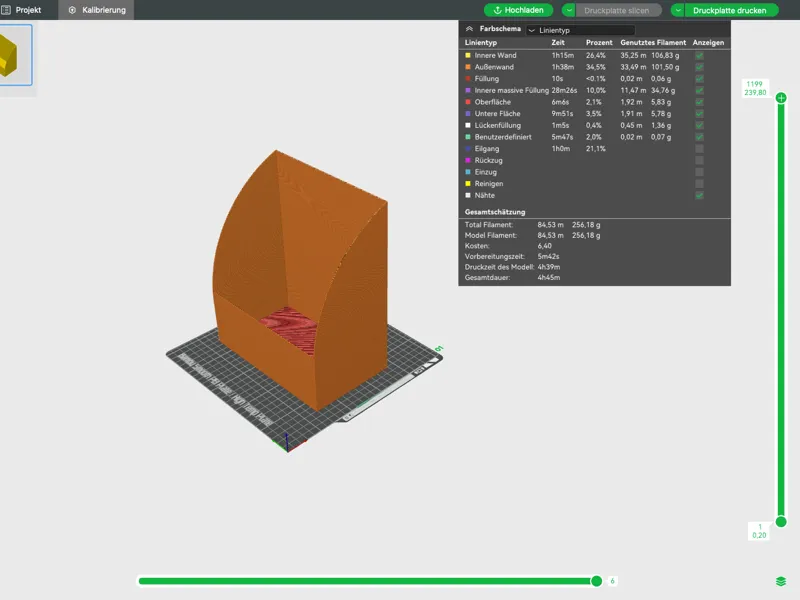The image size is (800, 600).
Task: Click the yellow Innere Wand color square
Action: tap(468, 55)
